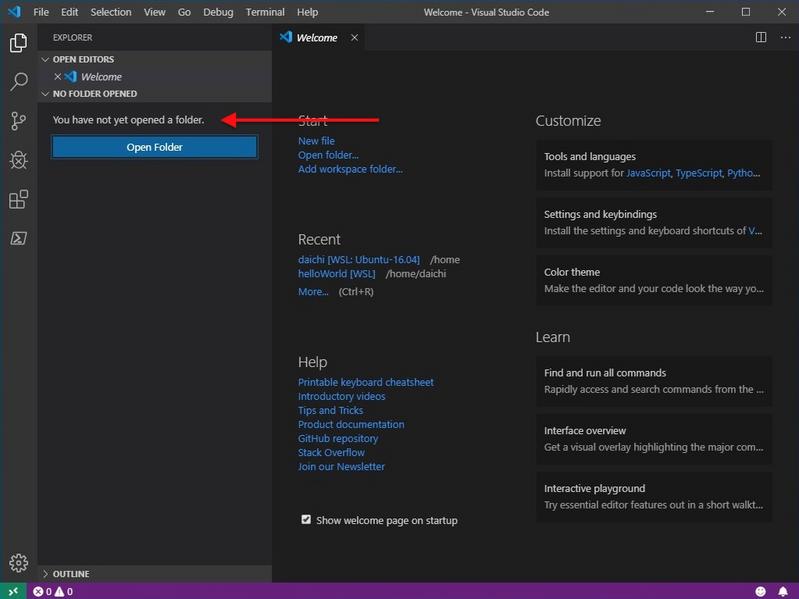The width and height of the screenshot is (799, 599).
Task: Select Welcome entry in Open Editors
Action: point(154,76)
